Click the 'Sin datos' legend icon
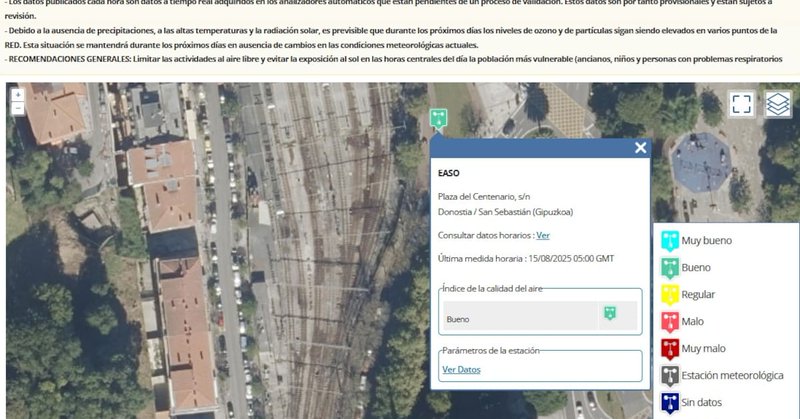 tap(670, 403)
